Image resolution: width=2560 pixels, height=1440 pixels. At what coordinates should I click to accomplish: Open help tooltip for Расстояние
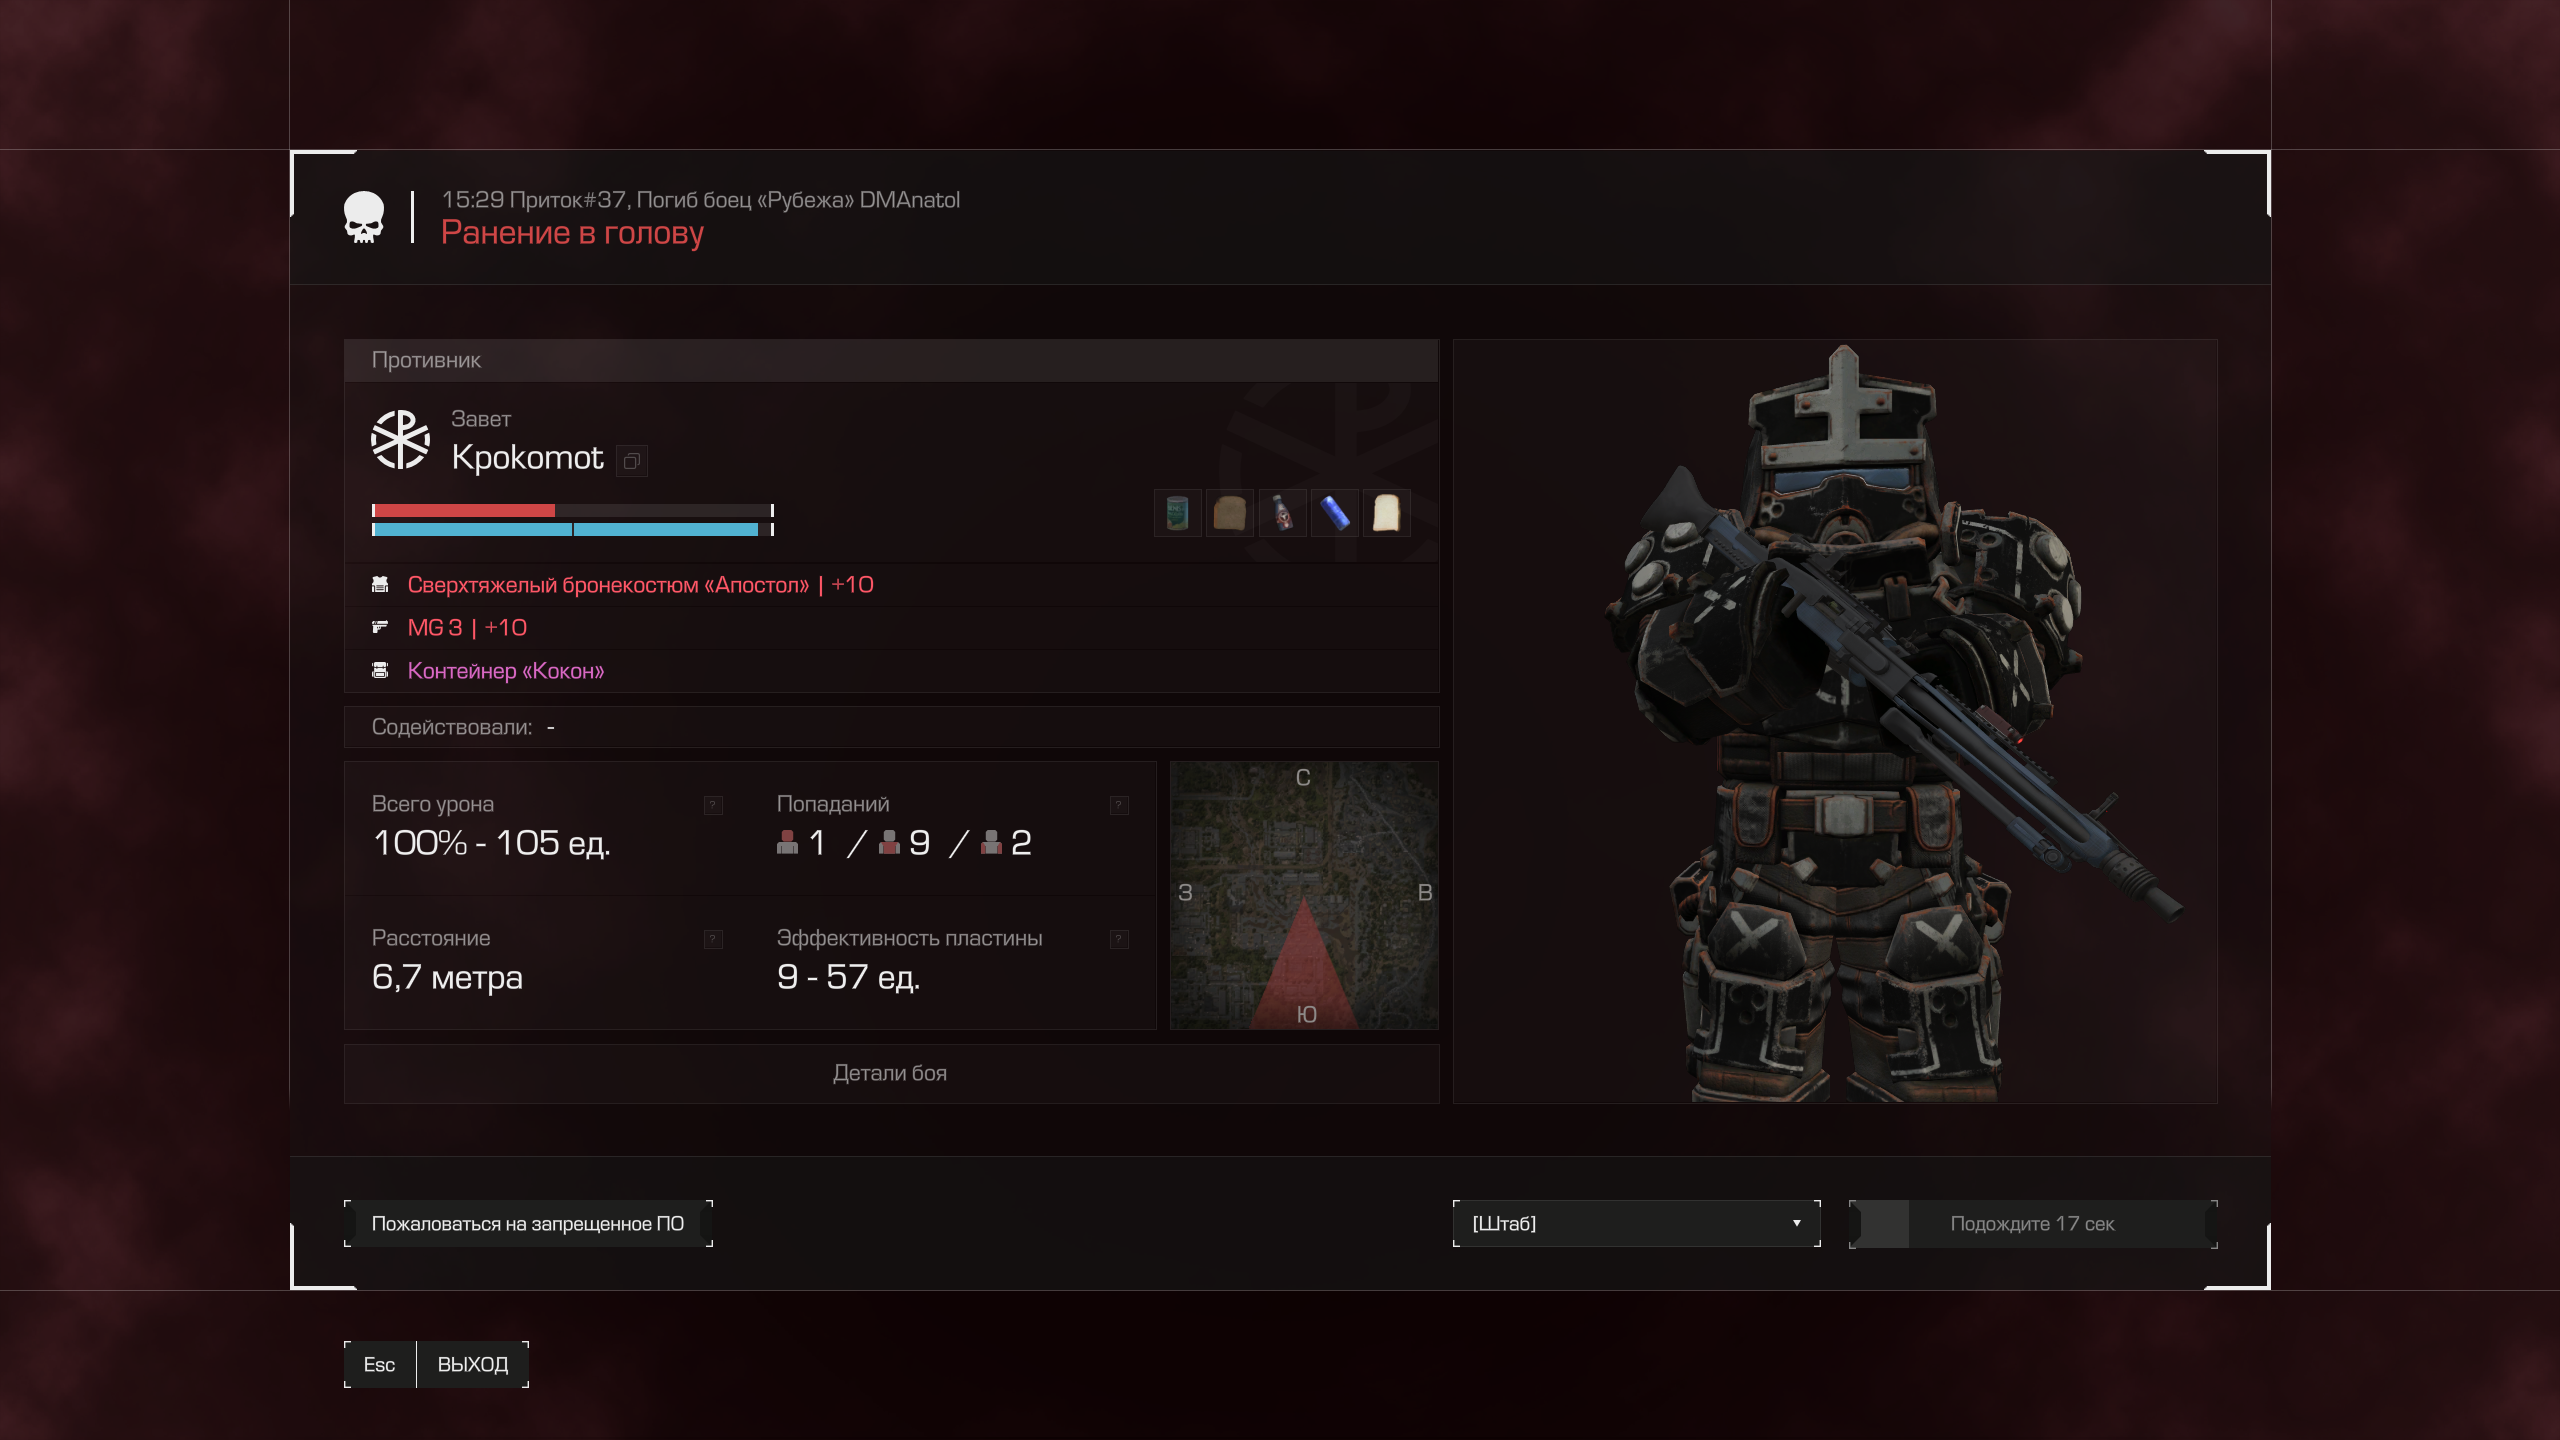point(713,939)
